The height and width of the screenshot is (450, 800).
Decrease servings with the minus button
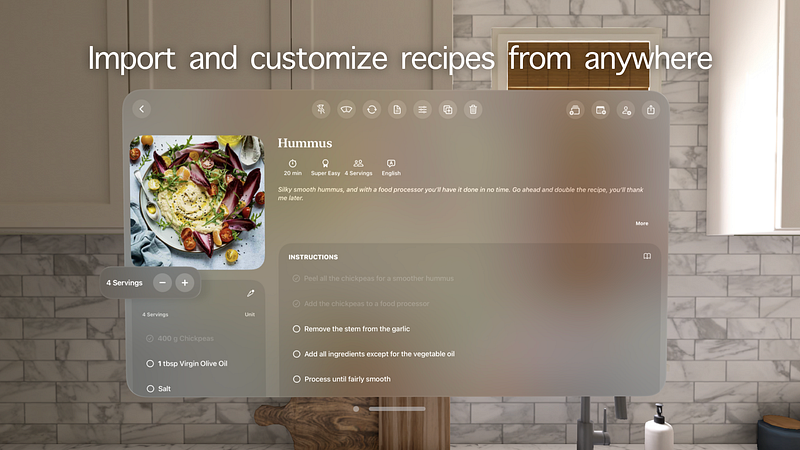click(162, 283)
